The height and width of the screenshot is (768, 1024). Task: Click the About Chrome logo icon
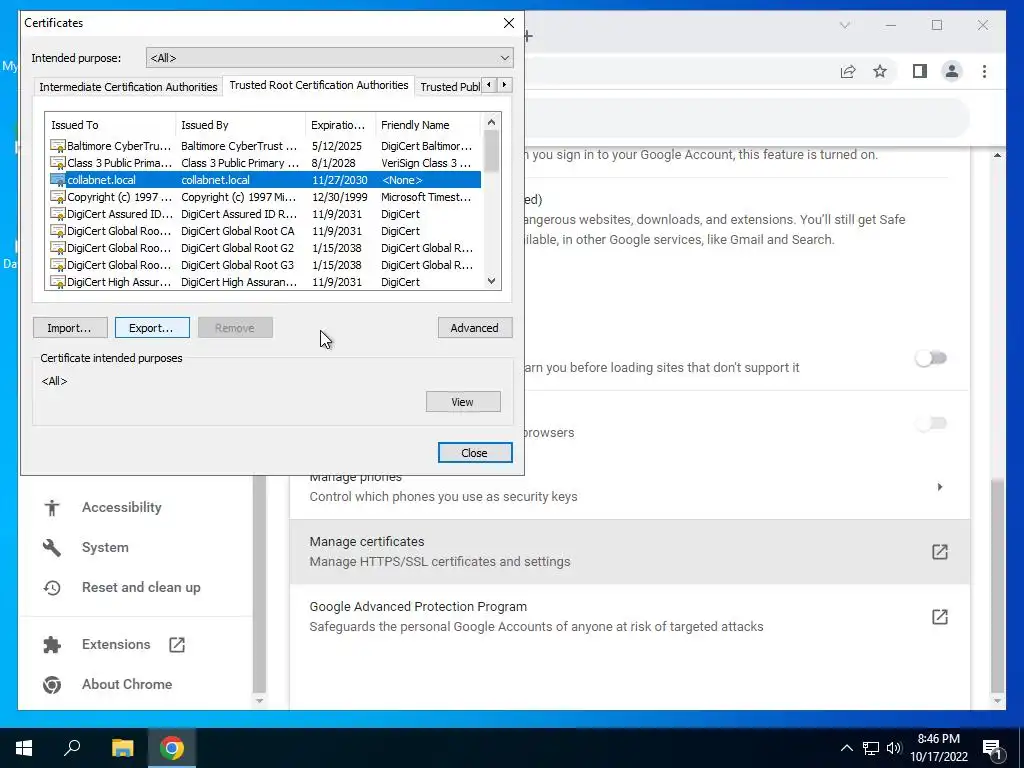pyautogui.click(x=52, y=684)
